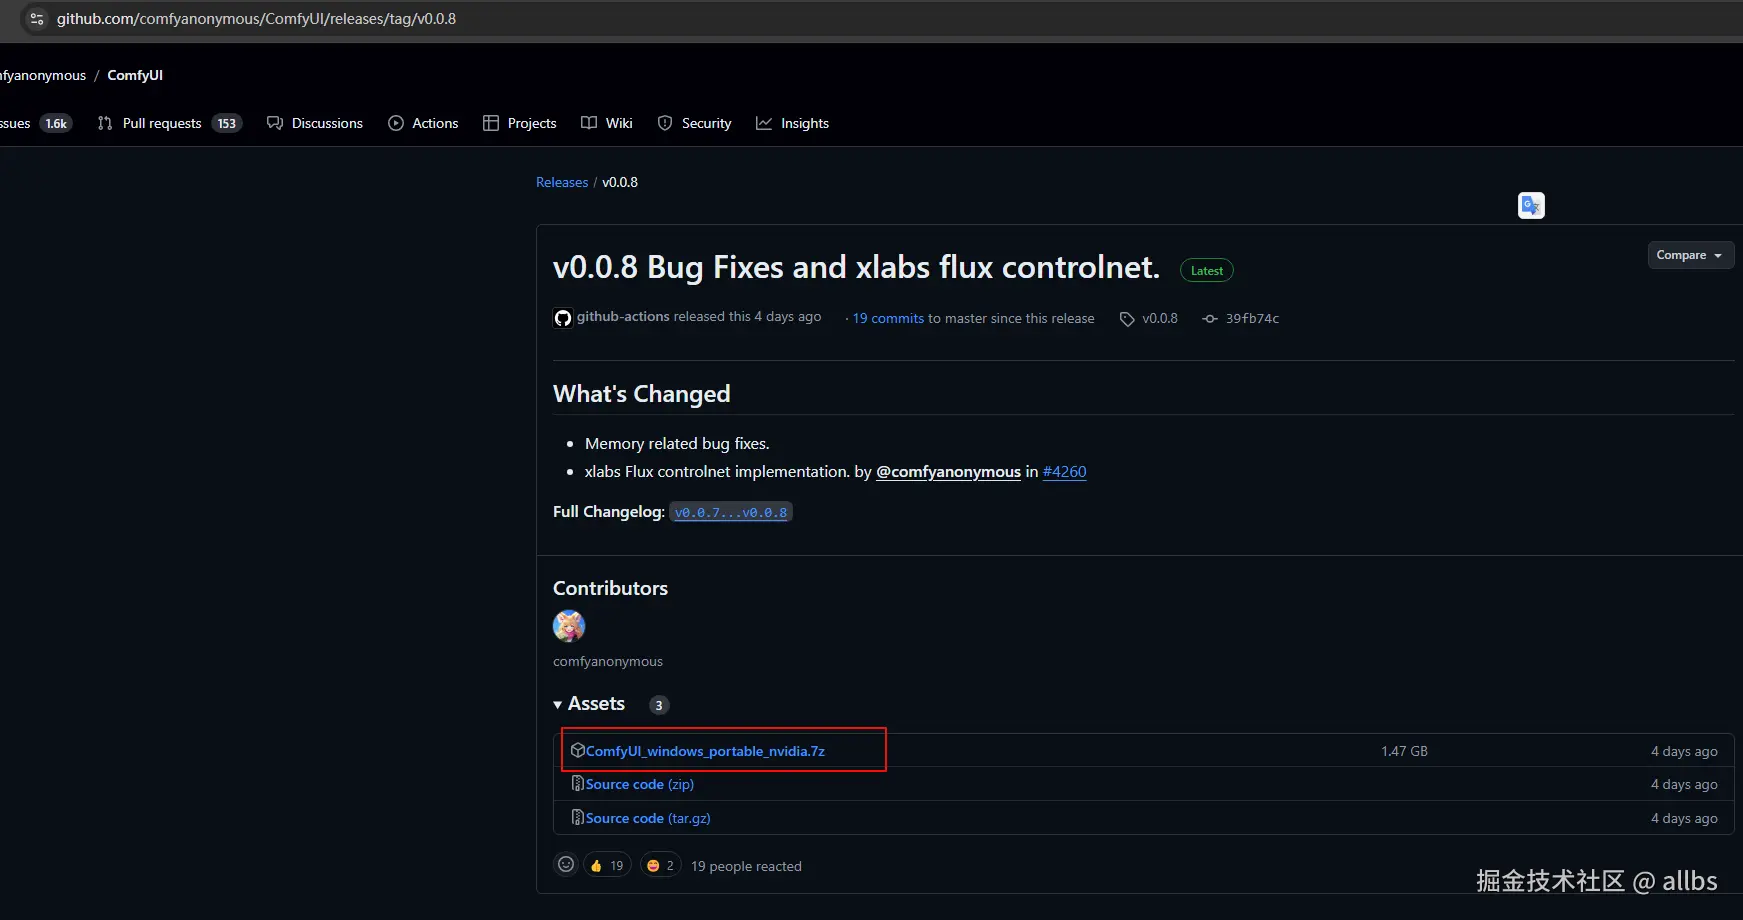Open the Compare dropdown
Image resolution: width=1743 pixels, height=920 pixels.
(1690, 255)
